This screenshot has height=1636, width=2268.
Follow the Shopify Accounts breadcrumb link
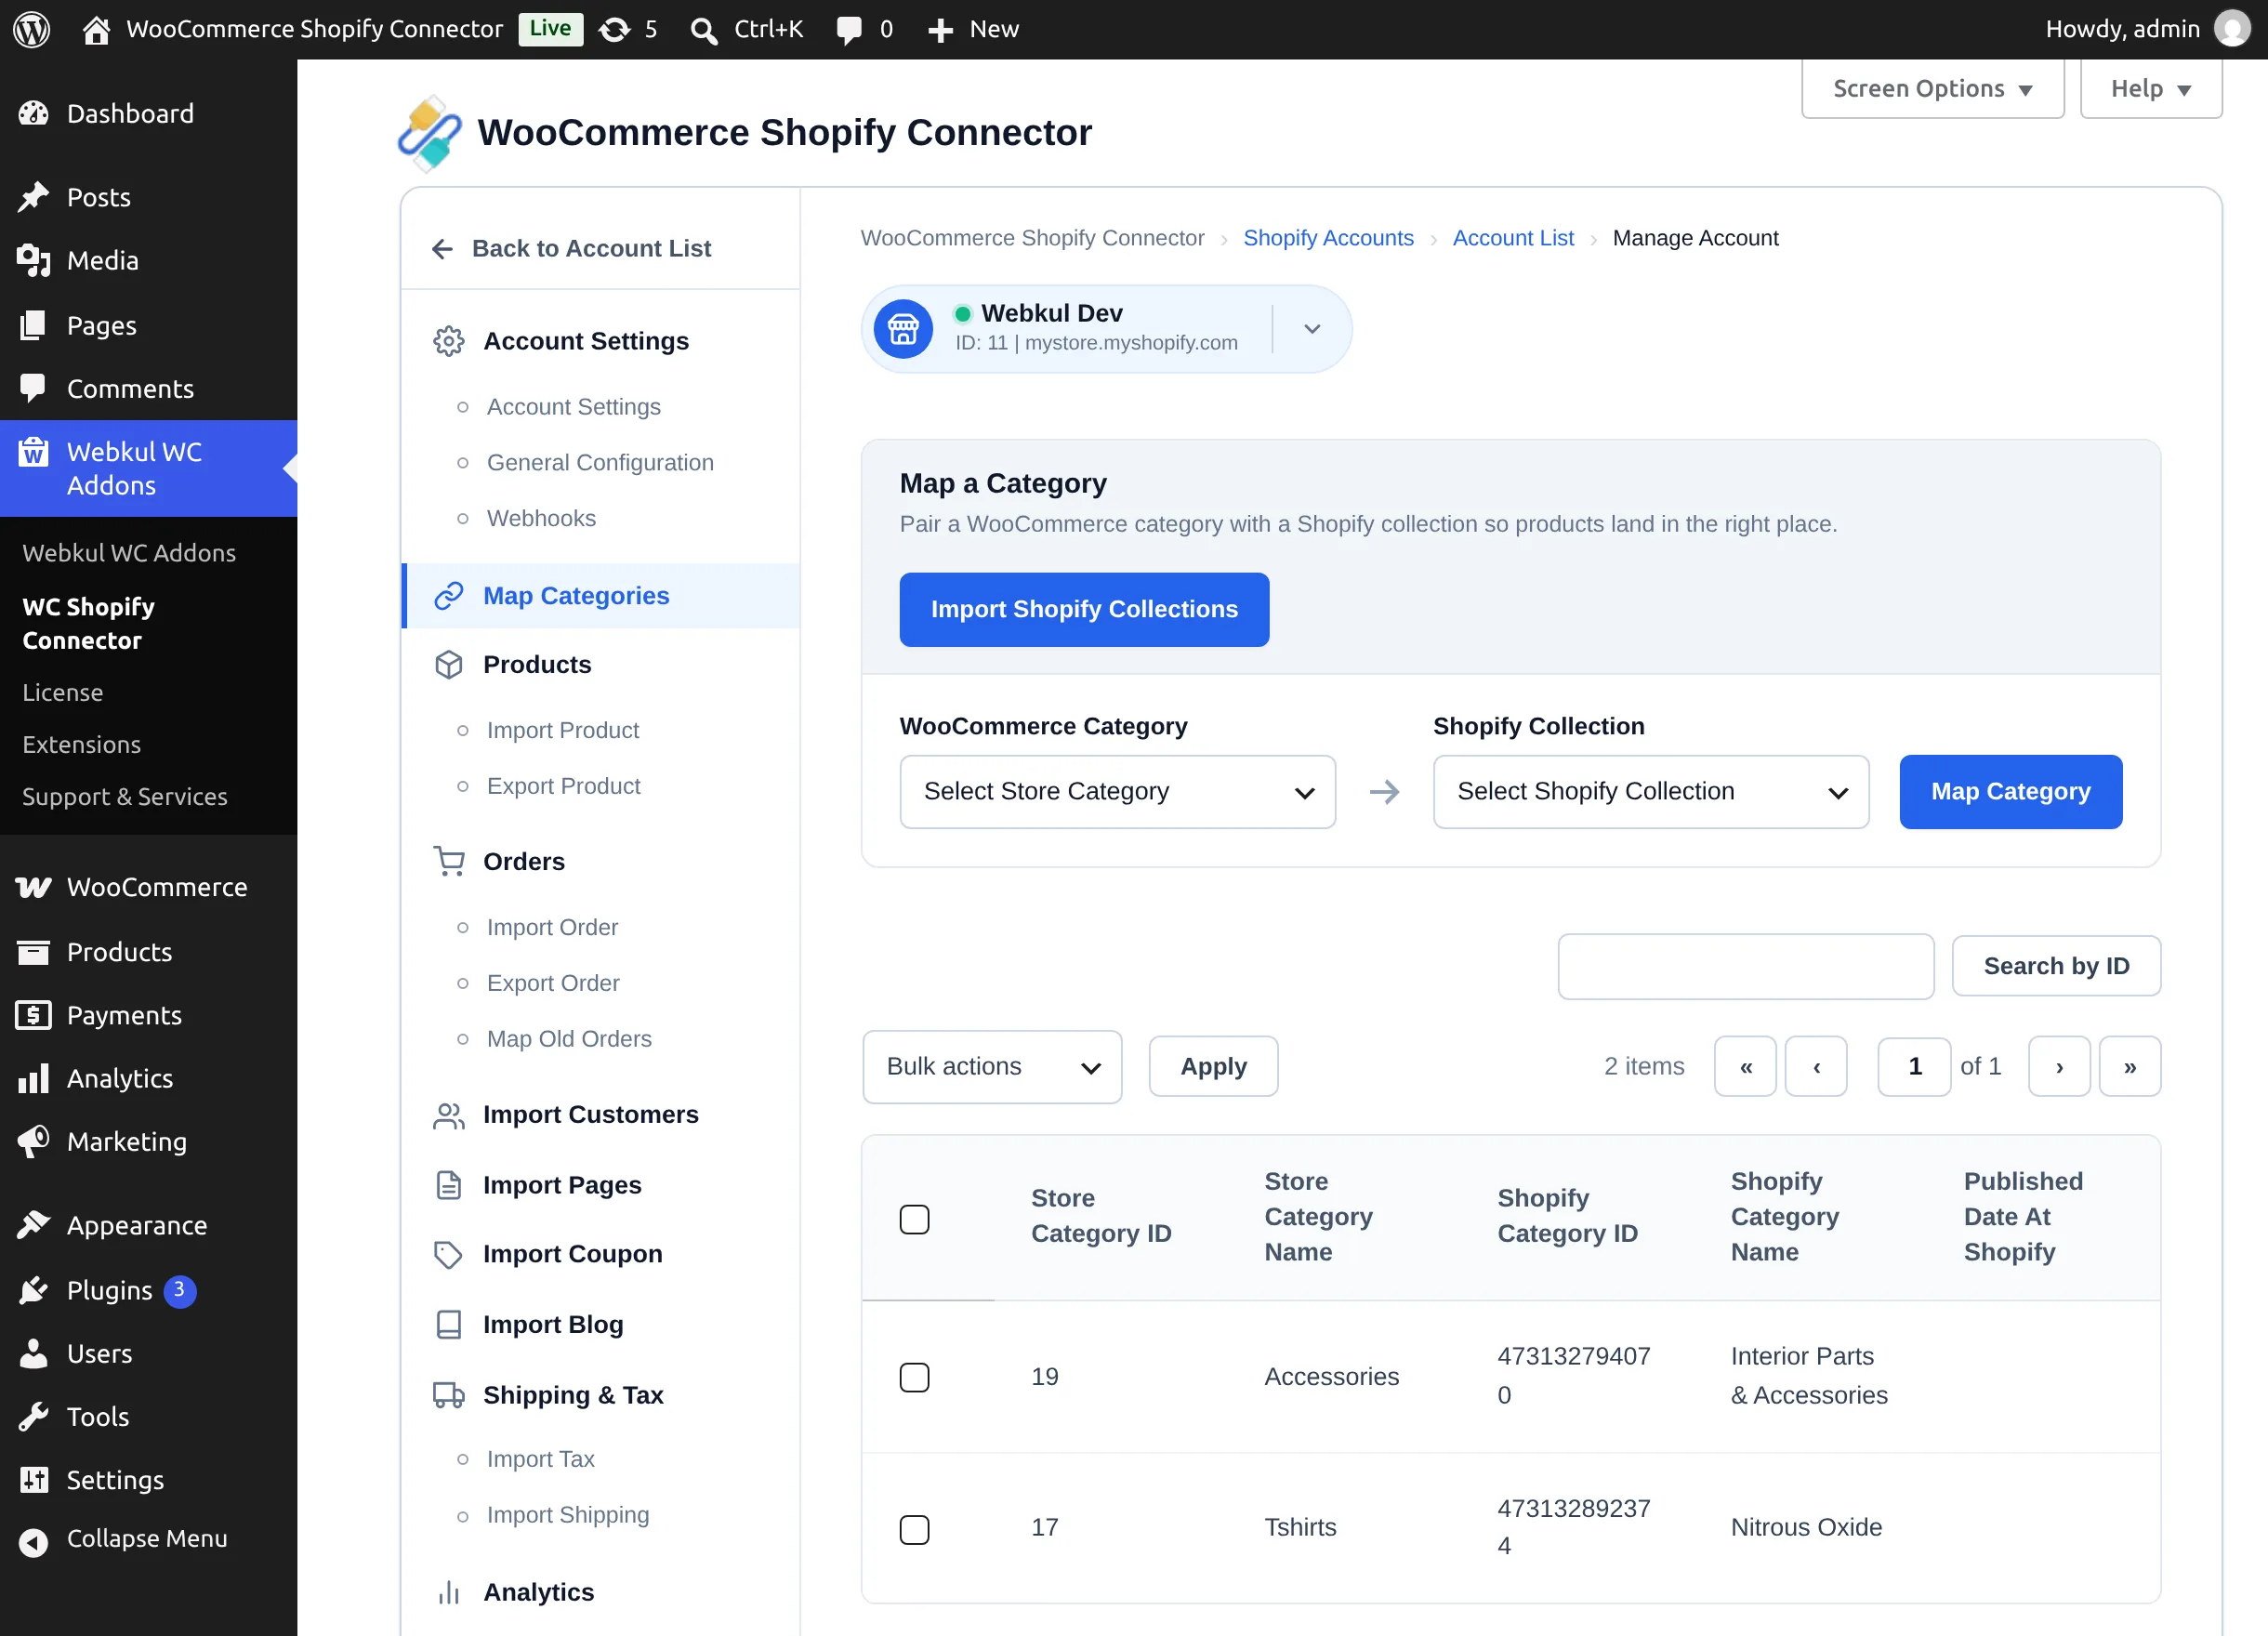tap(1328, 238)
